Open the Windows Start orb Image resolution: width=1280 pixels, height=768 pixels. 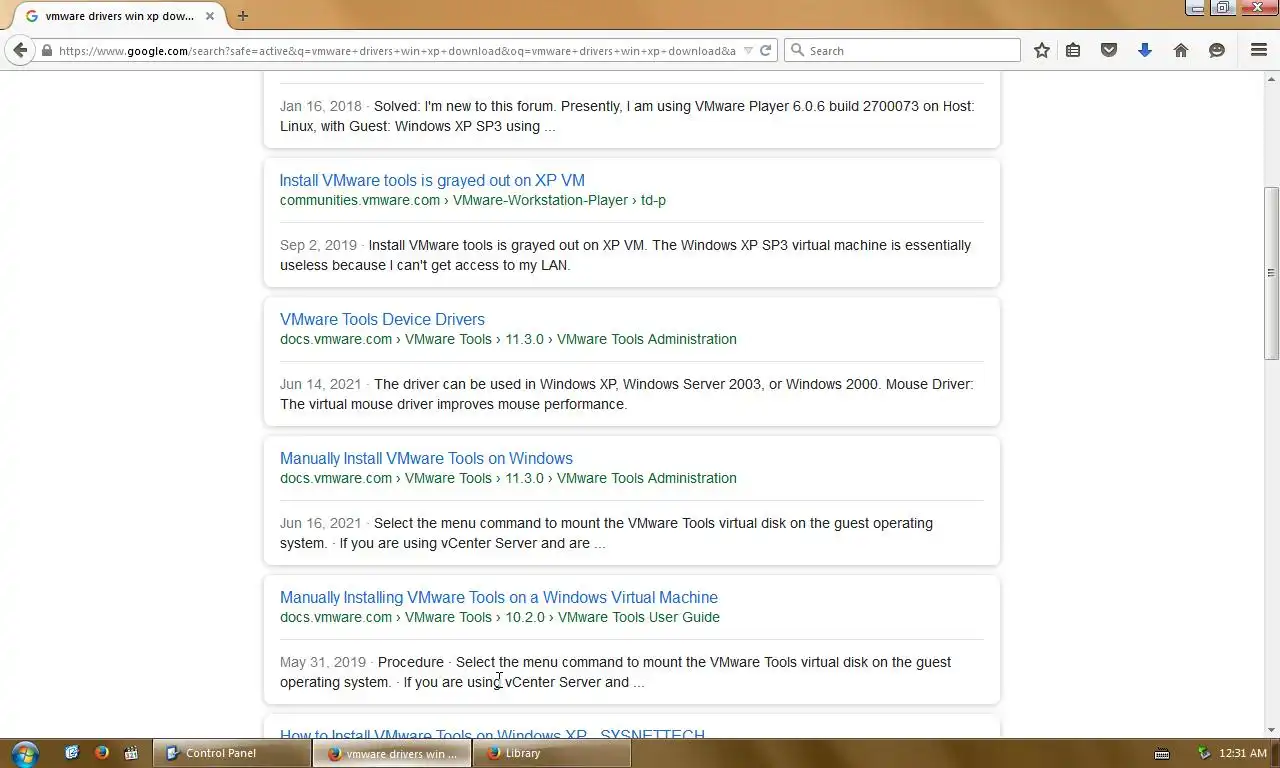25,753
